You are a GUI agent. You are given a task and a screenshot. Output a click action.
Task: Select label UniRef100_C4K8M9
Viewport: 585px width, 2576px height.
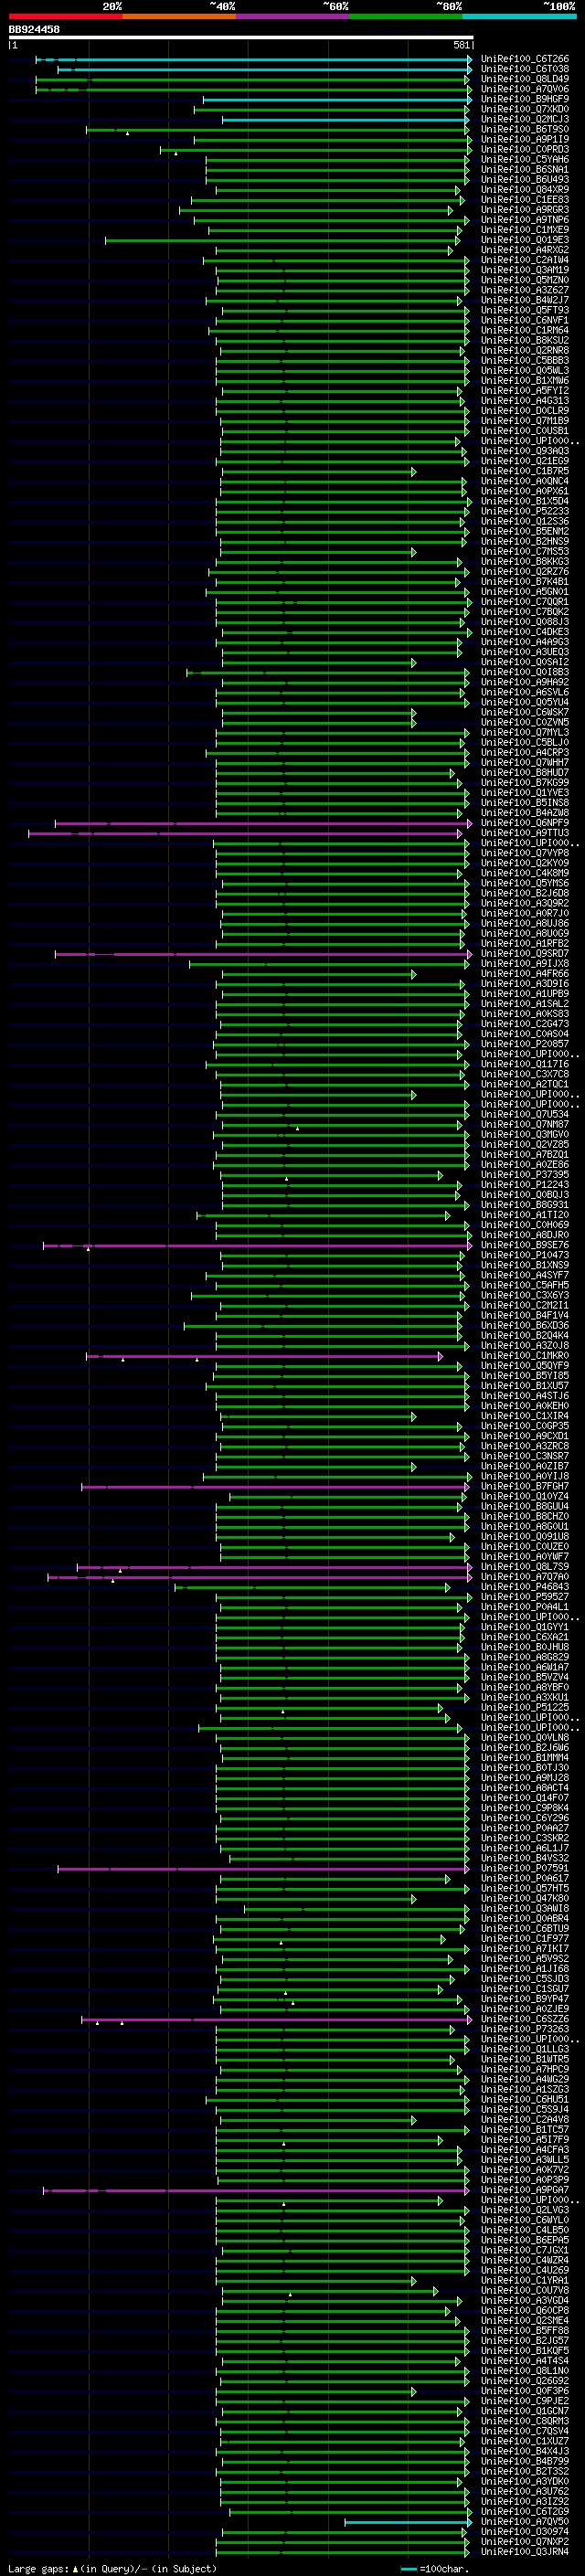pyautogui.click(x=524, y=873)
